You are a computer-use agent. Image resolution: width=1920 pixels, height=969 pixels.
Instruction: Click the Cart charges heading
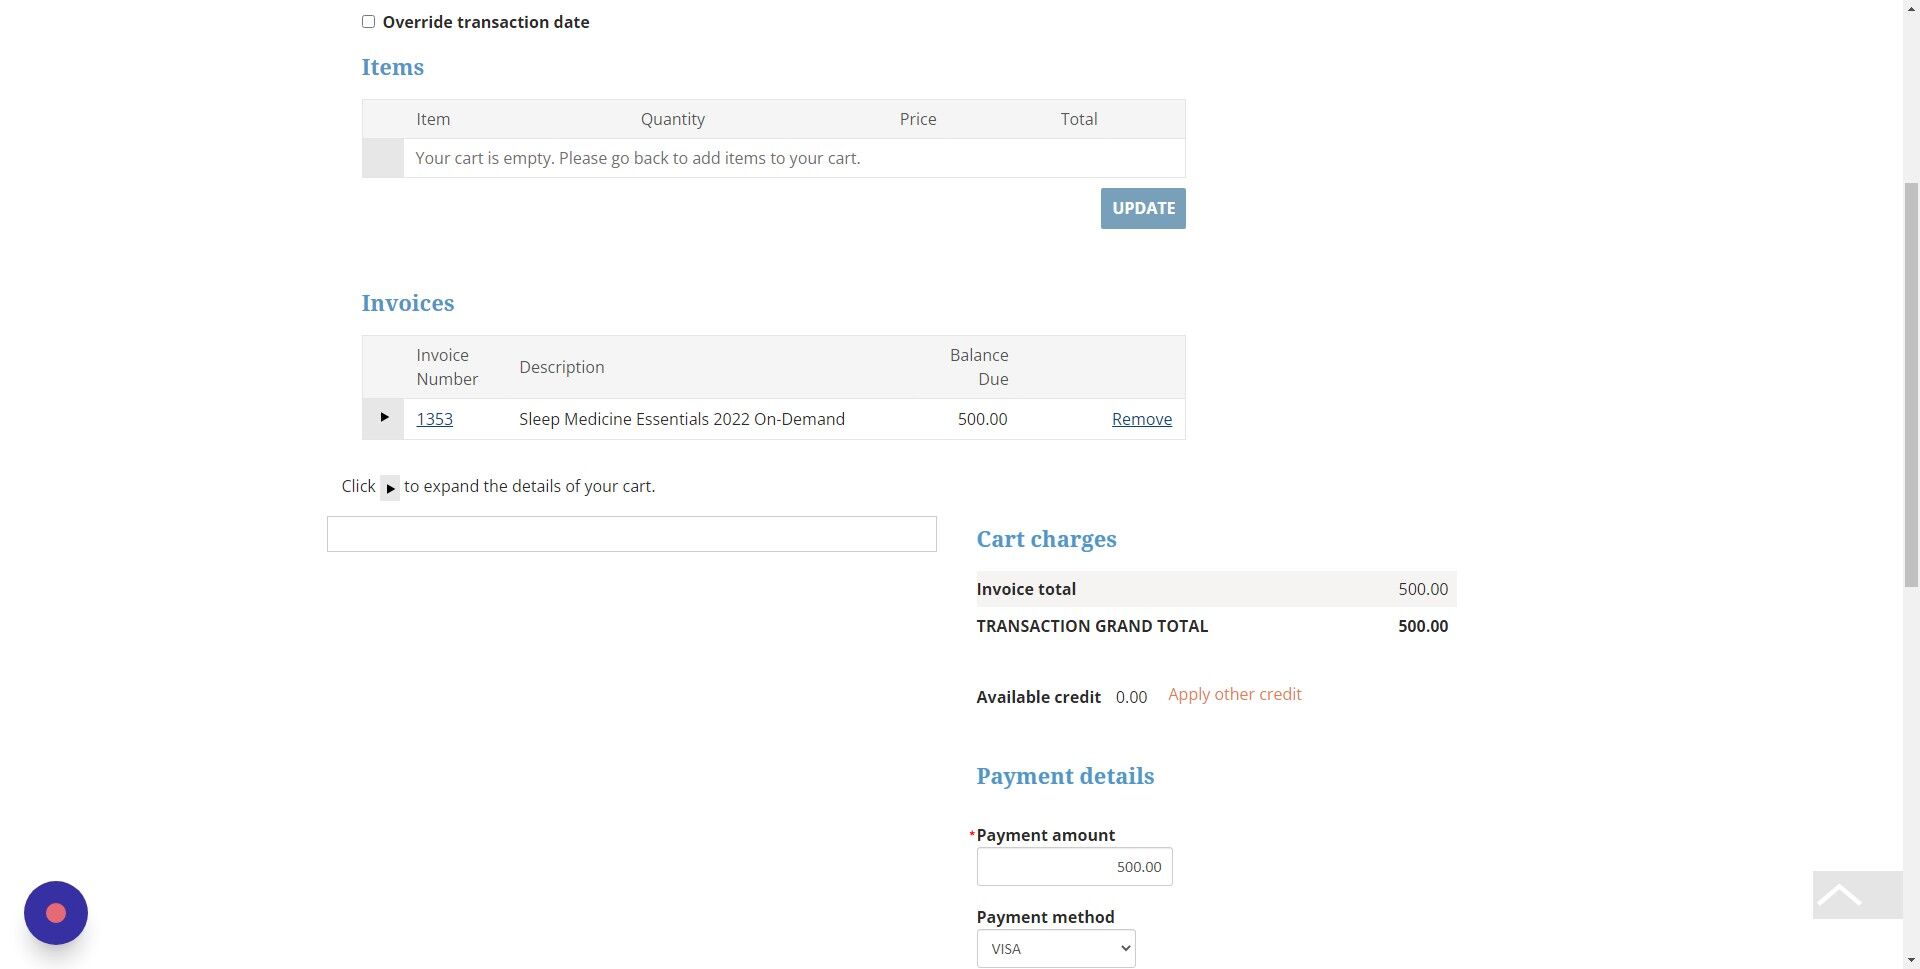(x=1046, y=539)
